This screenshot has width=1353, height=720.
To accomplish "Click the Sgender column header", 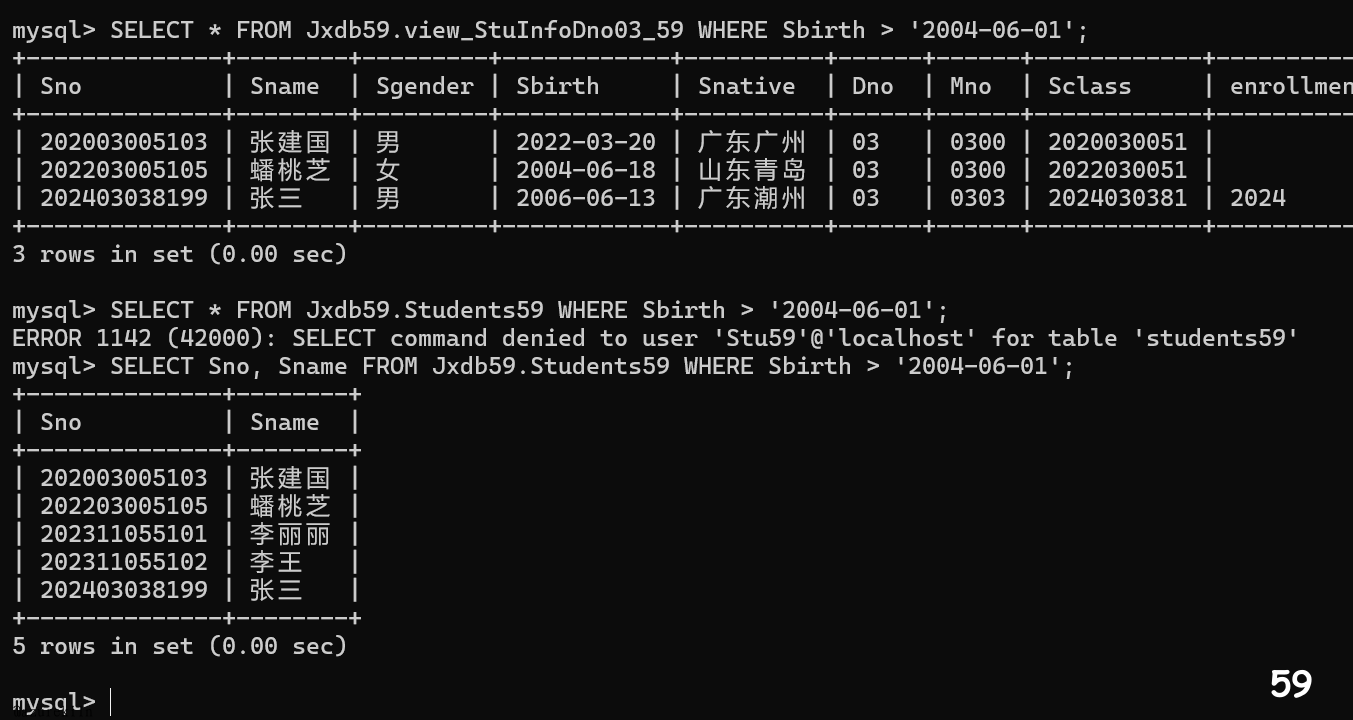I will [x=424, y=86].
